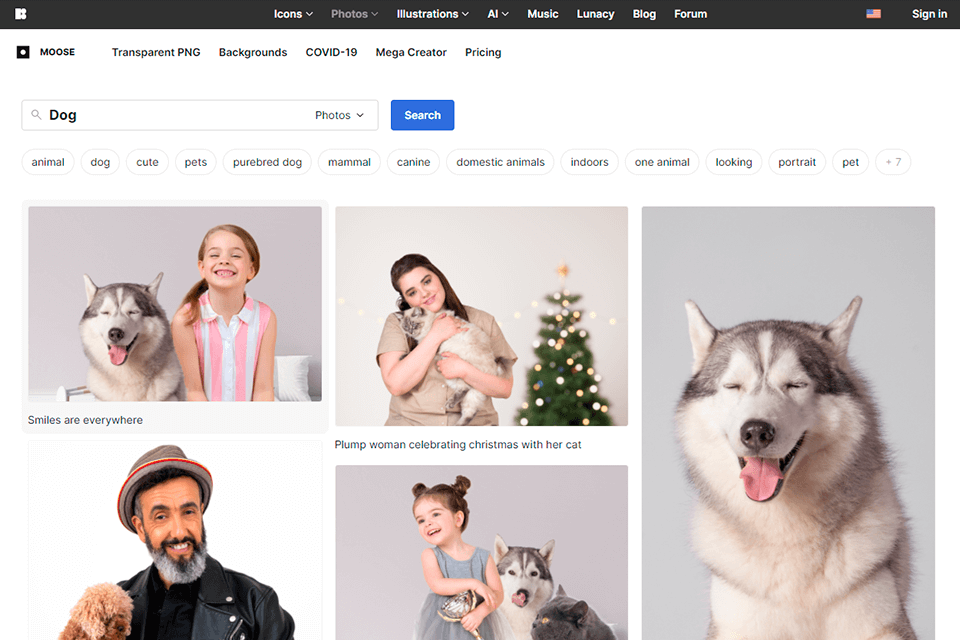This screenshot has height=640, width=960.
Task: Open photo of woman holding cat by Christmas tree
Action: 482,316
